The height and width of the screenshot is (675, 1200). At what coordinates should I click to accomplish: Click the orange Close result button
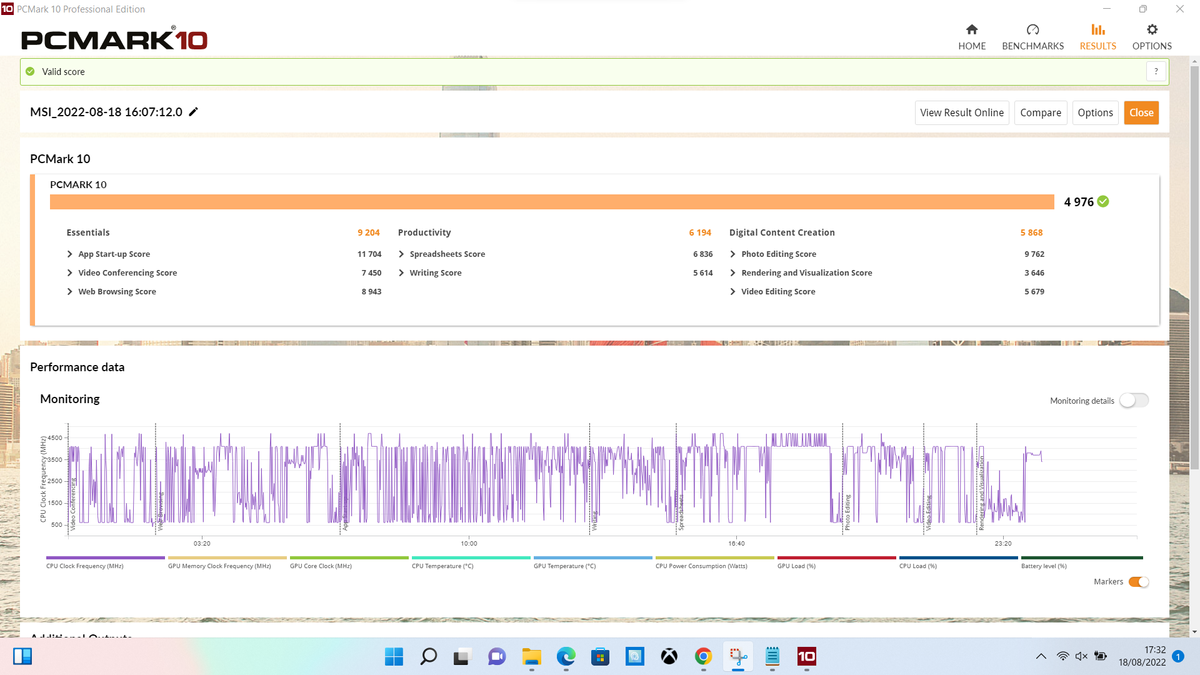click(1141, 113)
